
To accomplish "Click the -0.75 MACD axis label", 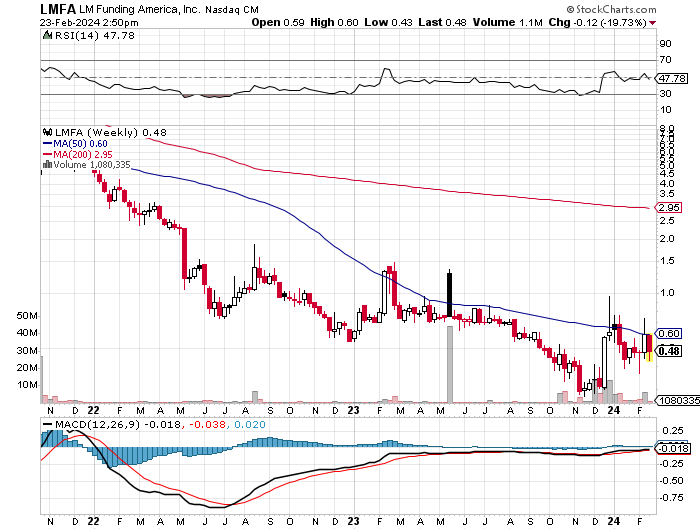I will point(672,497).
